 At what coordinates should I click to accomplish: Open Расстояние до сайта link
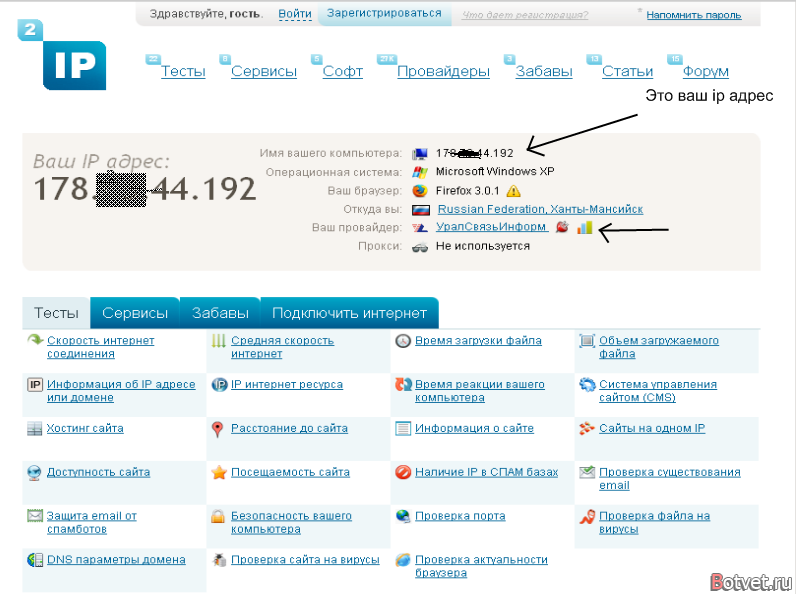(289, 428)
